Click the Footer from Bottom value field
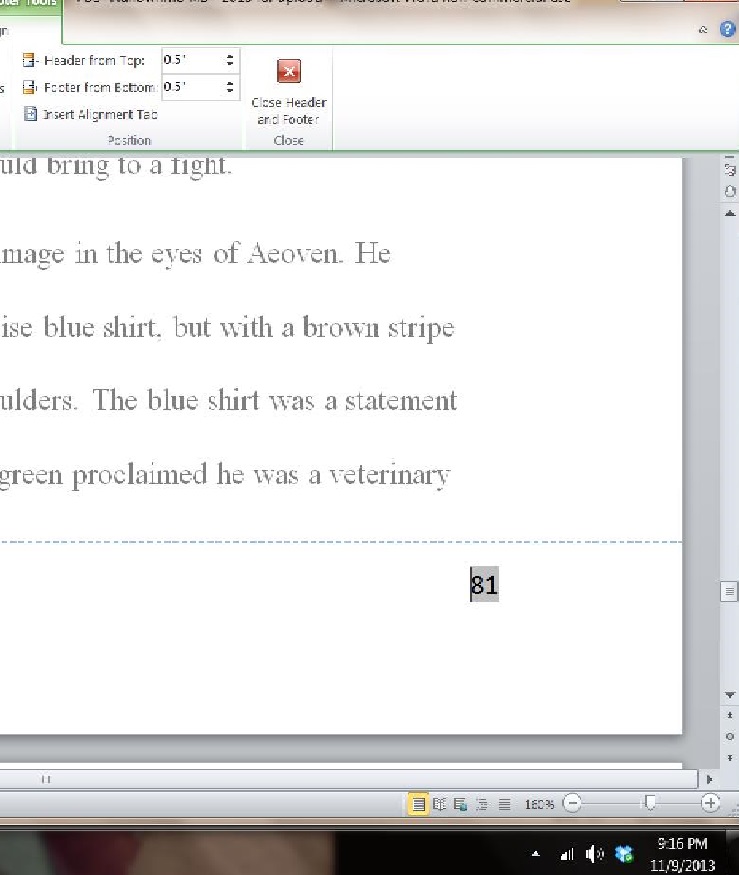This screenshot has height=875, width=739. point(192,87)
